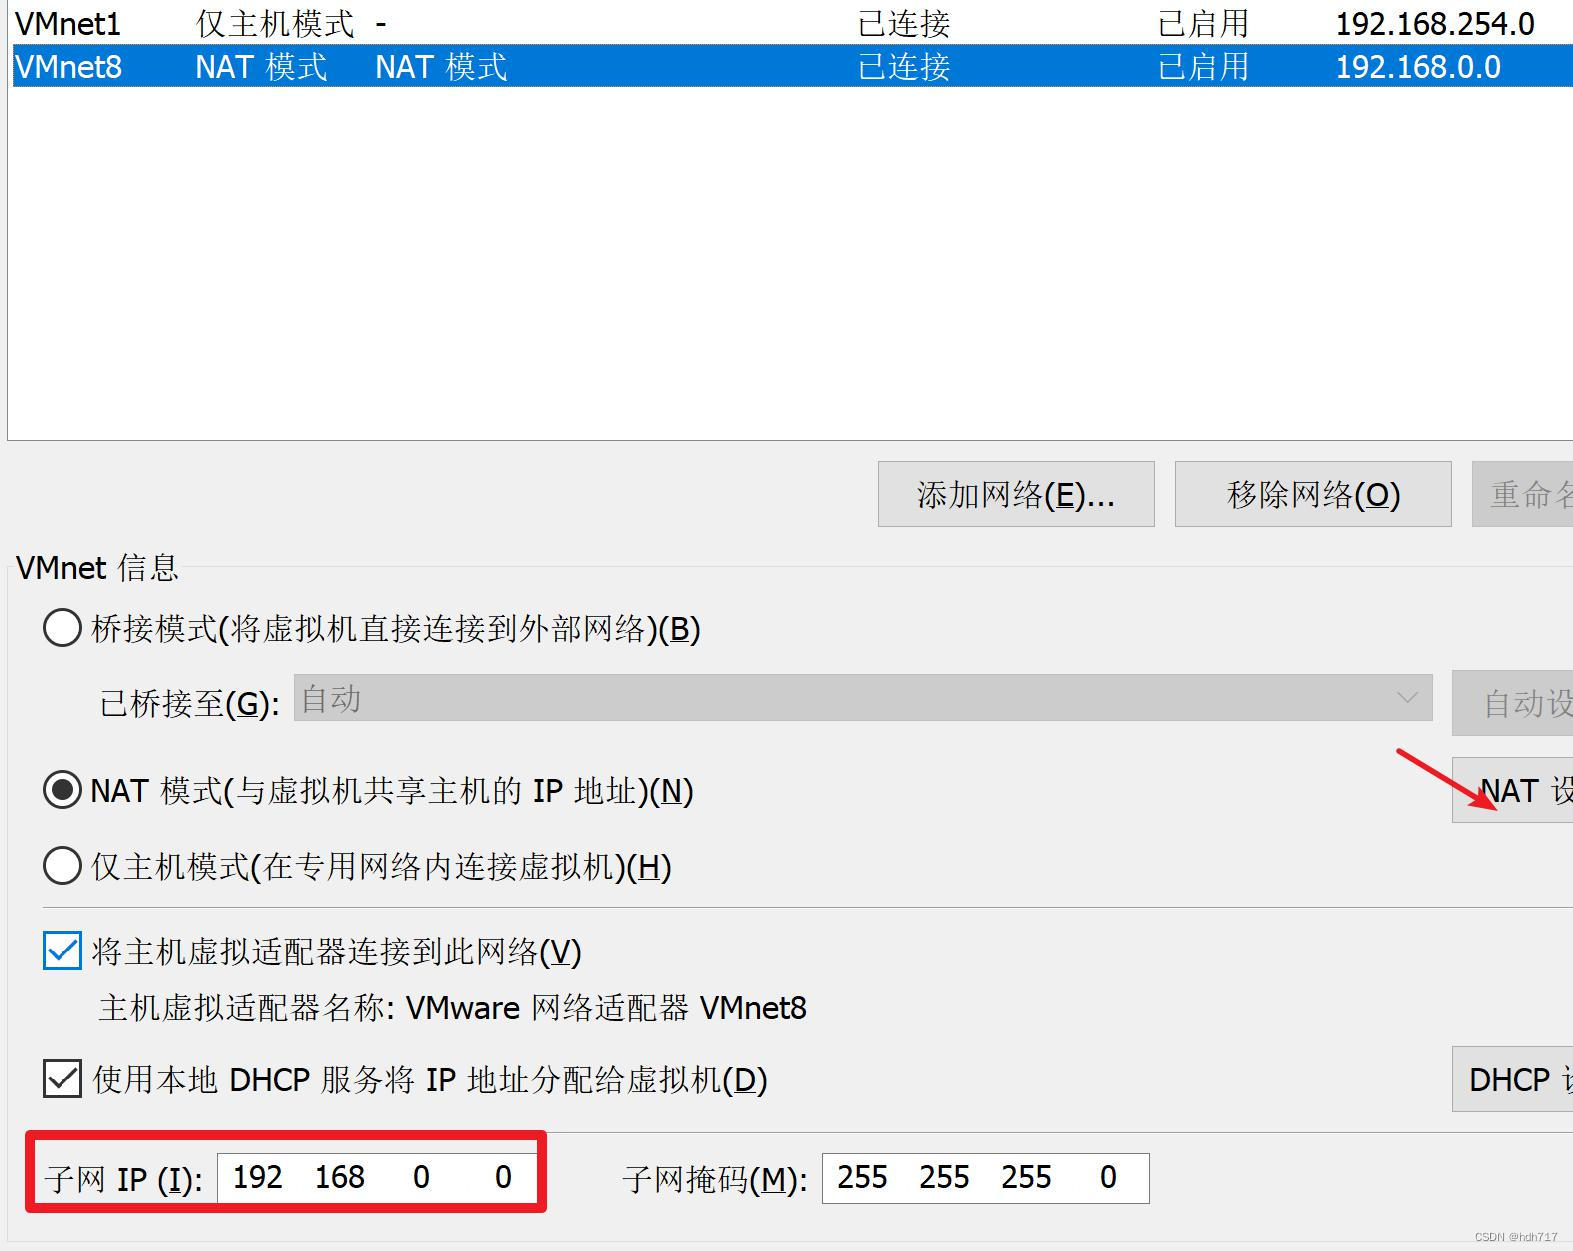
Task: Open NAT 设置 button
Action: point(1512,790)
